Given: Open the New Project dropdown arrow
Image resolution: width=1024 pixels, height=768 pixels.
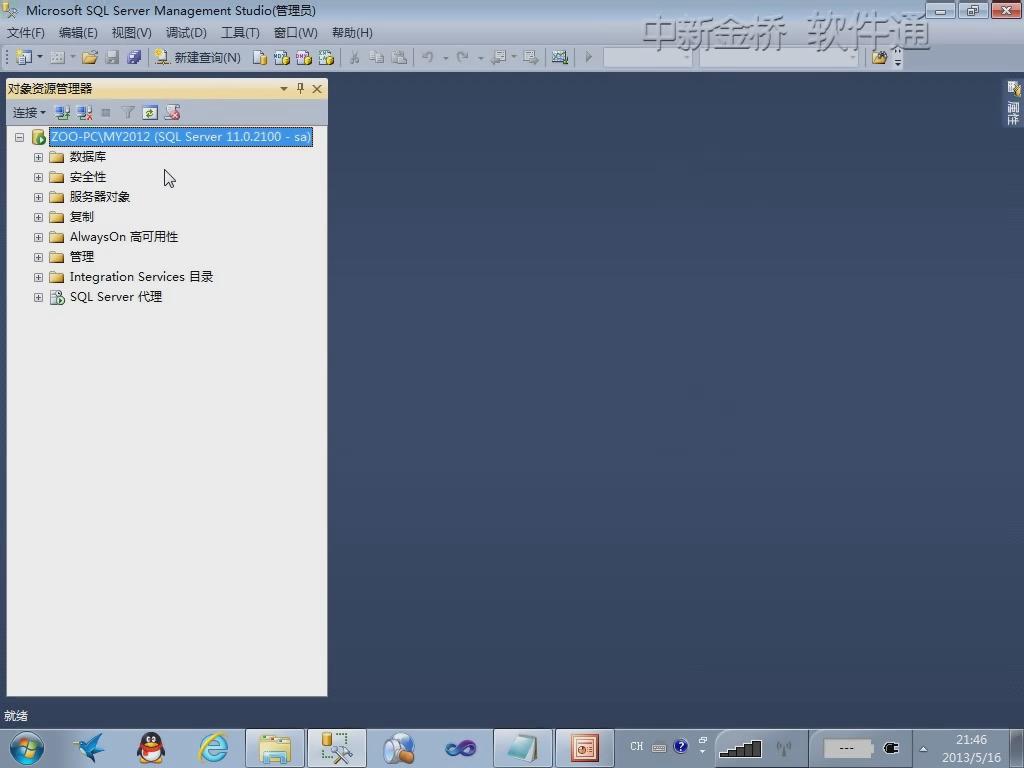Looking at the screenshot, I should click(40, 57).
